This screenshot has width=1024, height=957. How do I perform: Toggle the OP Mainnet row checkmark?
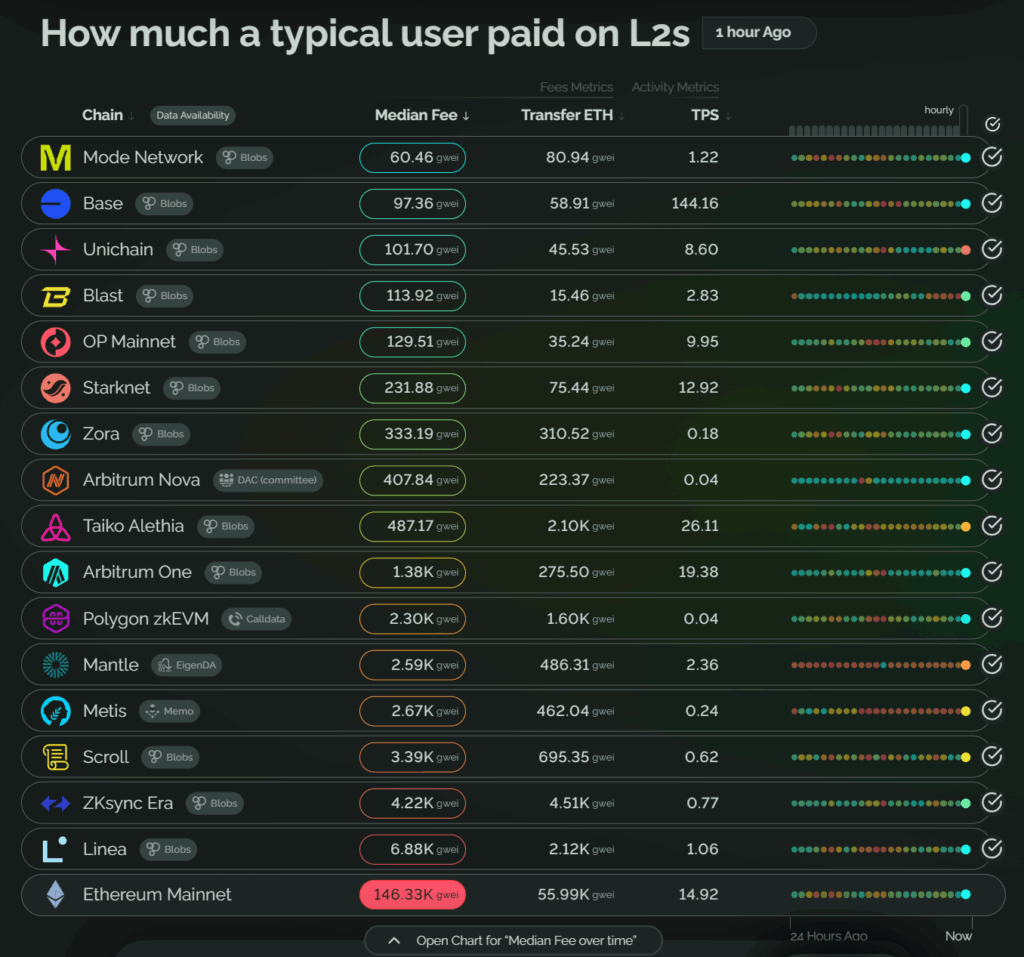[992, 342]
